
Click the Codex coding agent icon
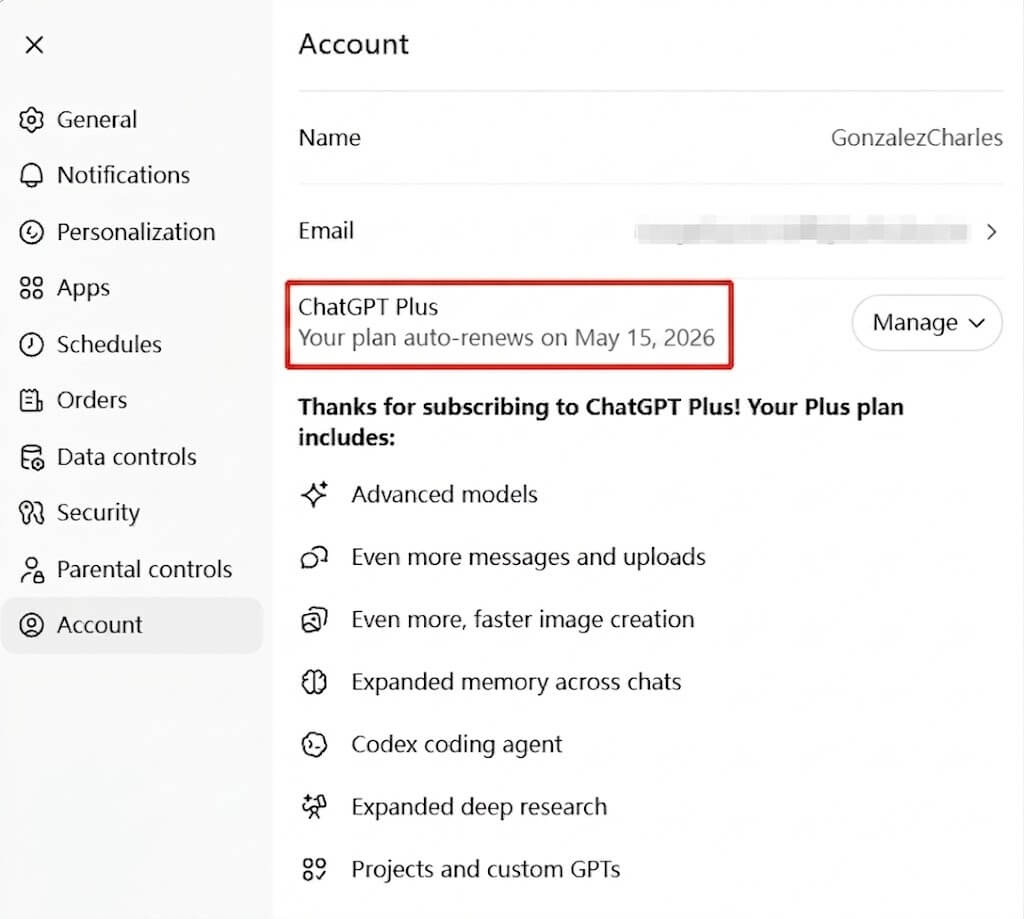click(315, 745)
